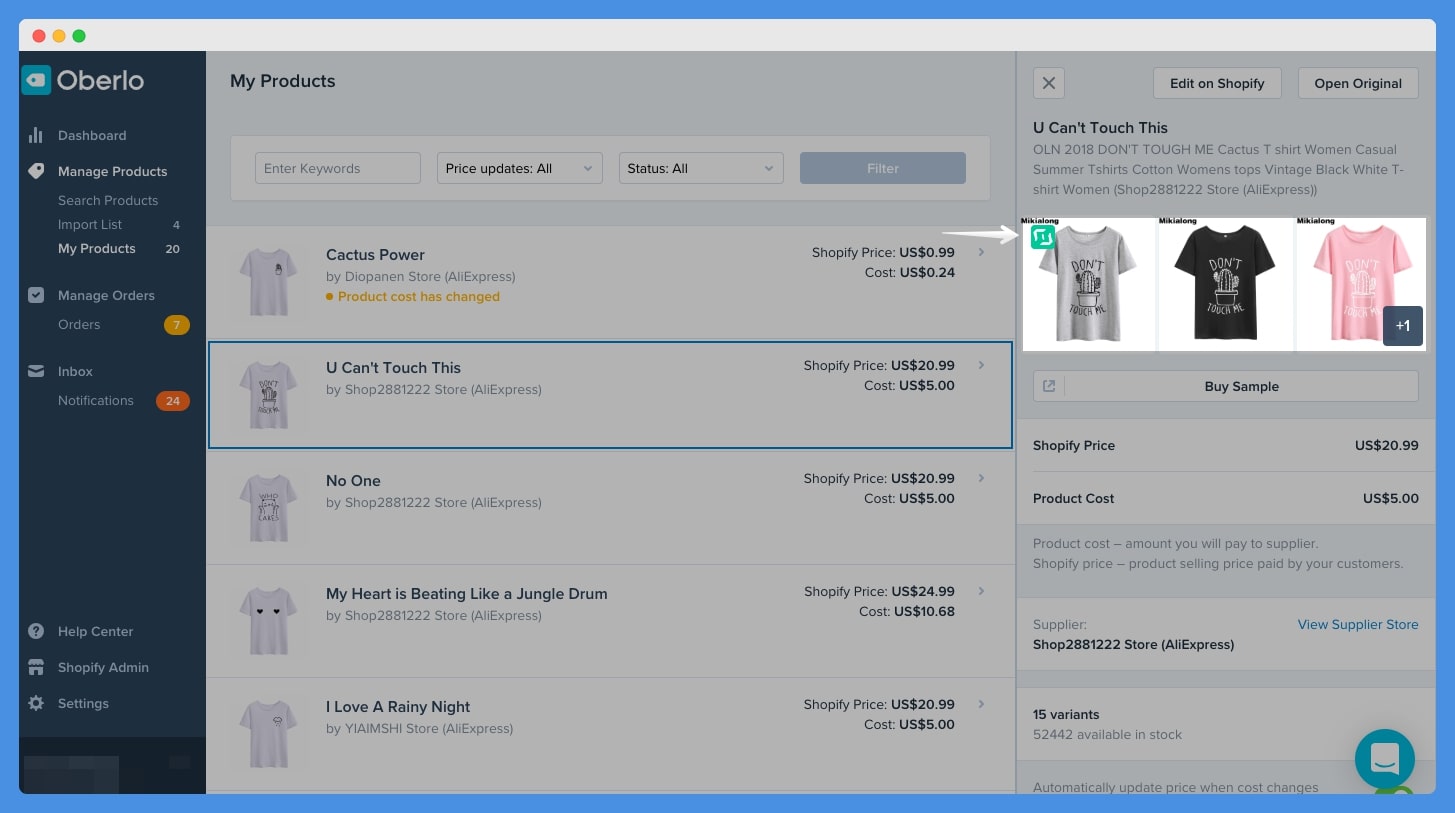
Task: Click the orange 7 orders badge
Action: tap(177, 325)
